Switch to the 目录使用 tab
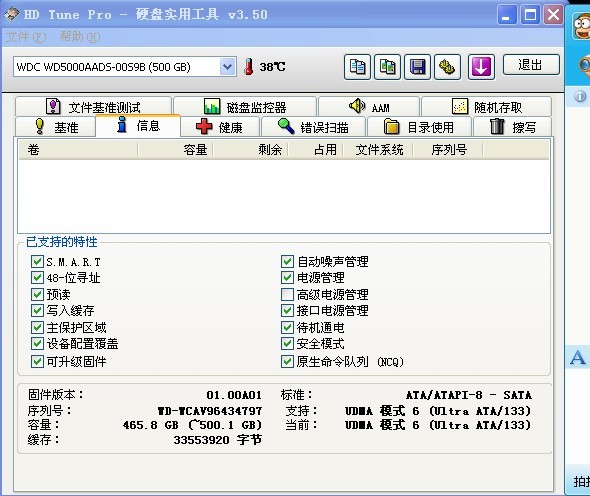The width and height of the screenshot is (590, 496). coord(419,127)
